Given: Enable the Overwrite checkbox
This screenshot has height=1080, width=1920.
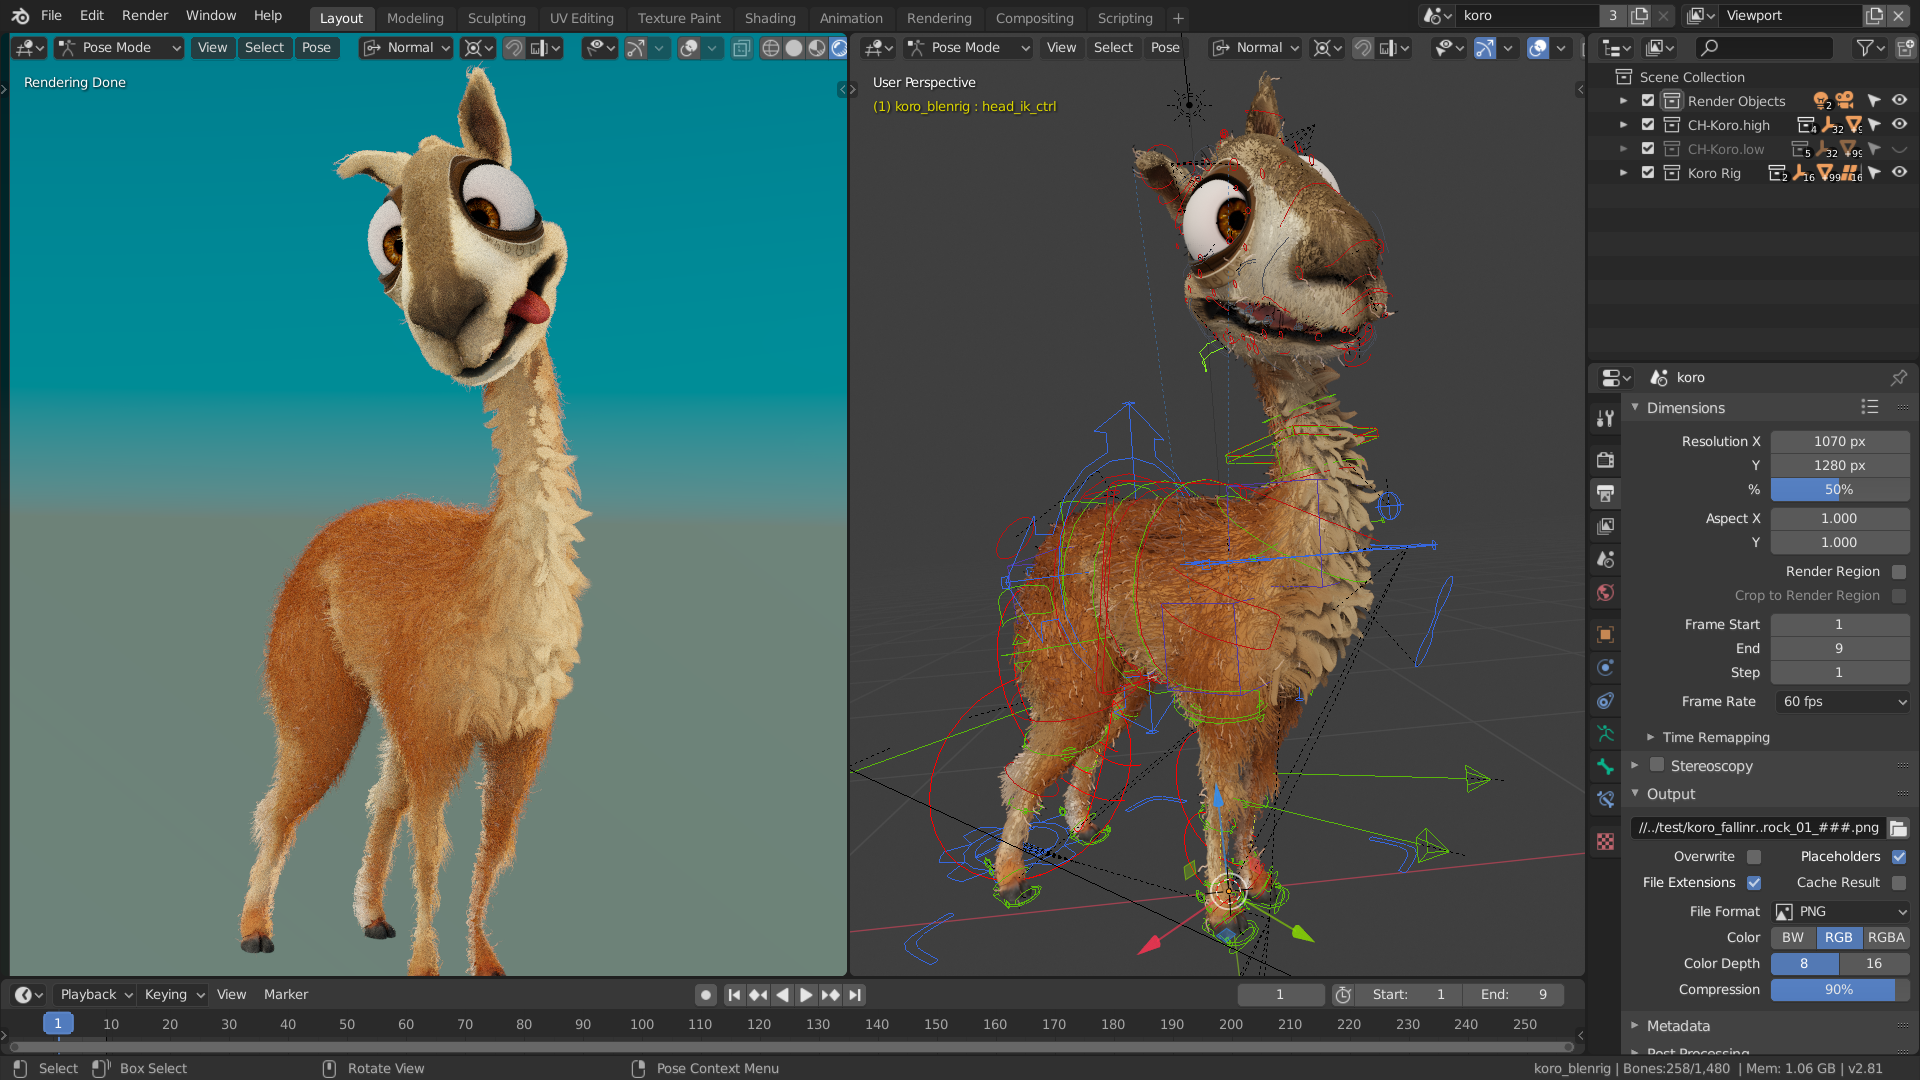Looking at the screenshot, I should coord(1754,857).
